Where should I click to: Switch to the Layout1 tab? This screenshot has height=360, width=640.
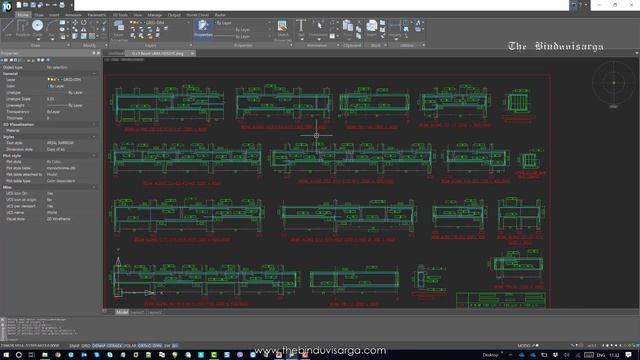pyautogui.click(x=138, y=312)
